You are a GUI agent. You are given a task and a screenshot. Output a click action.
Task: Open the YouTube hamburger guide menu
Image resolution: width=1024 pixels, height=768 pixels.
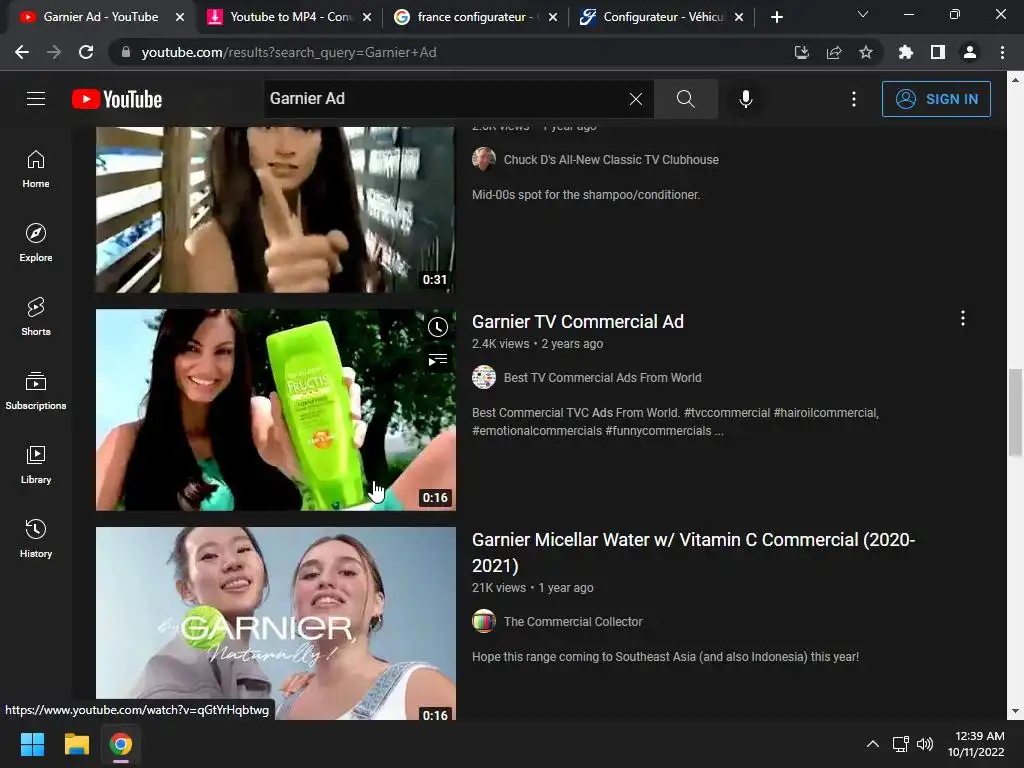click(36, 99)
